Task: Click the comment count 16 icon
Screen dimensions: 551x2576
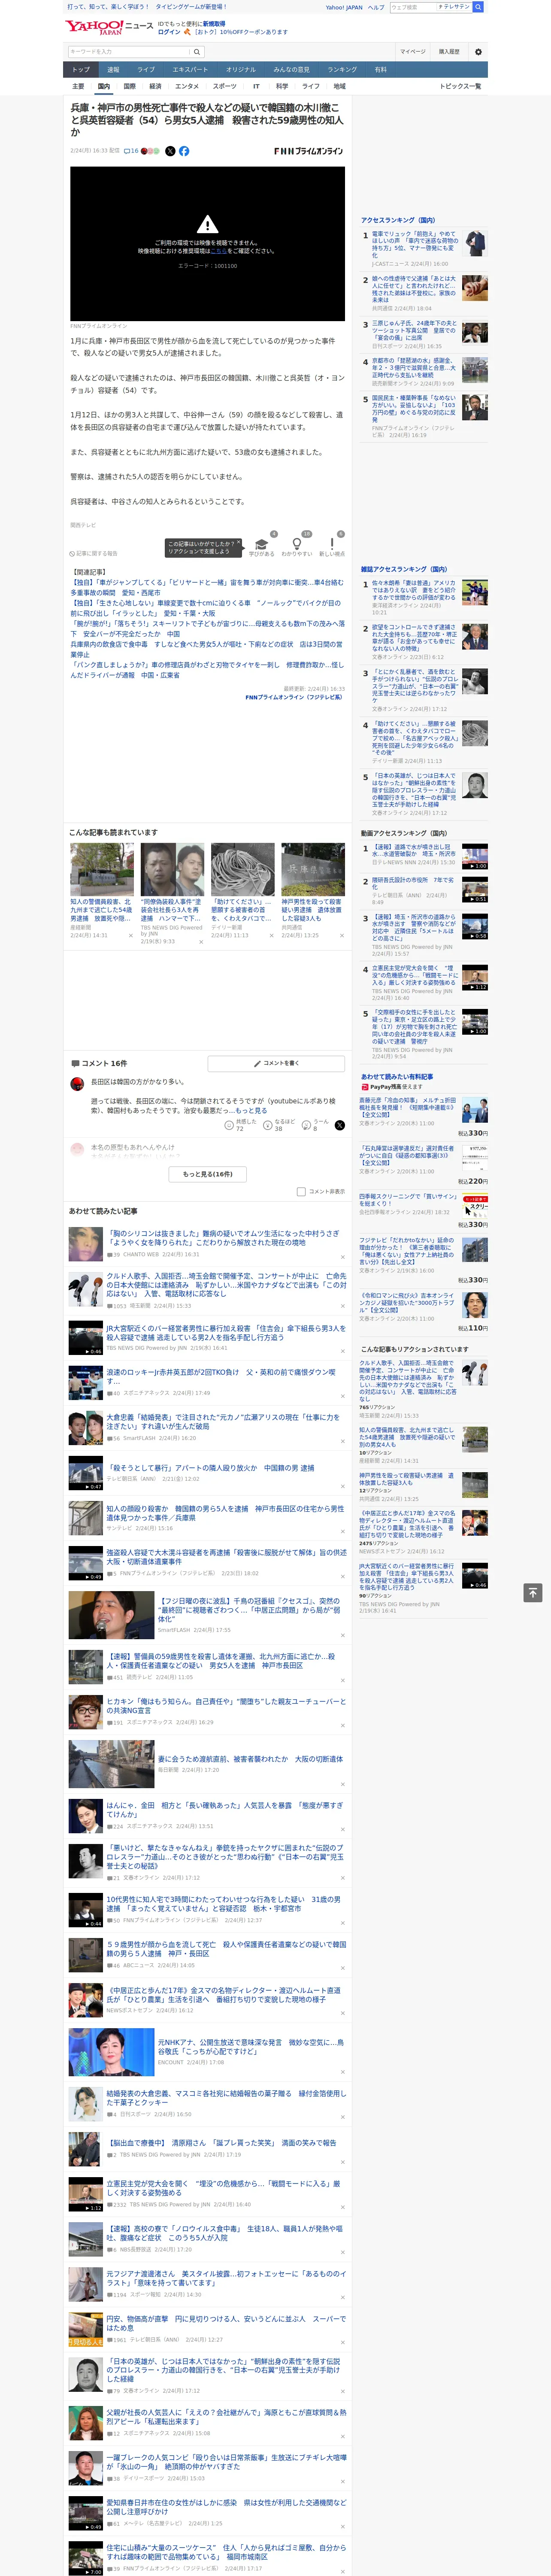Action: (131, 151)
